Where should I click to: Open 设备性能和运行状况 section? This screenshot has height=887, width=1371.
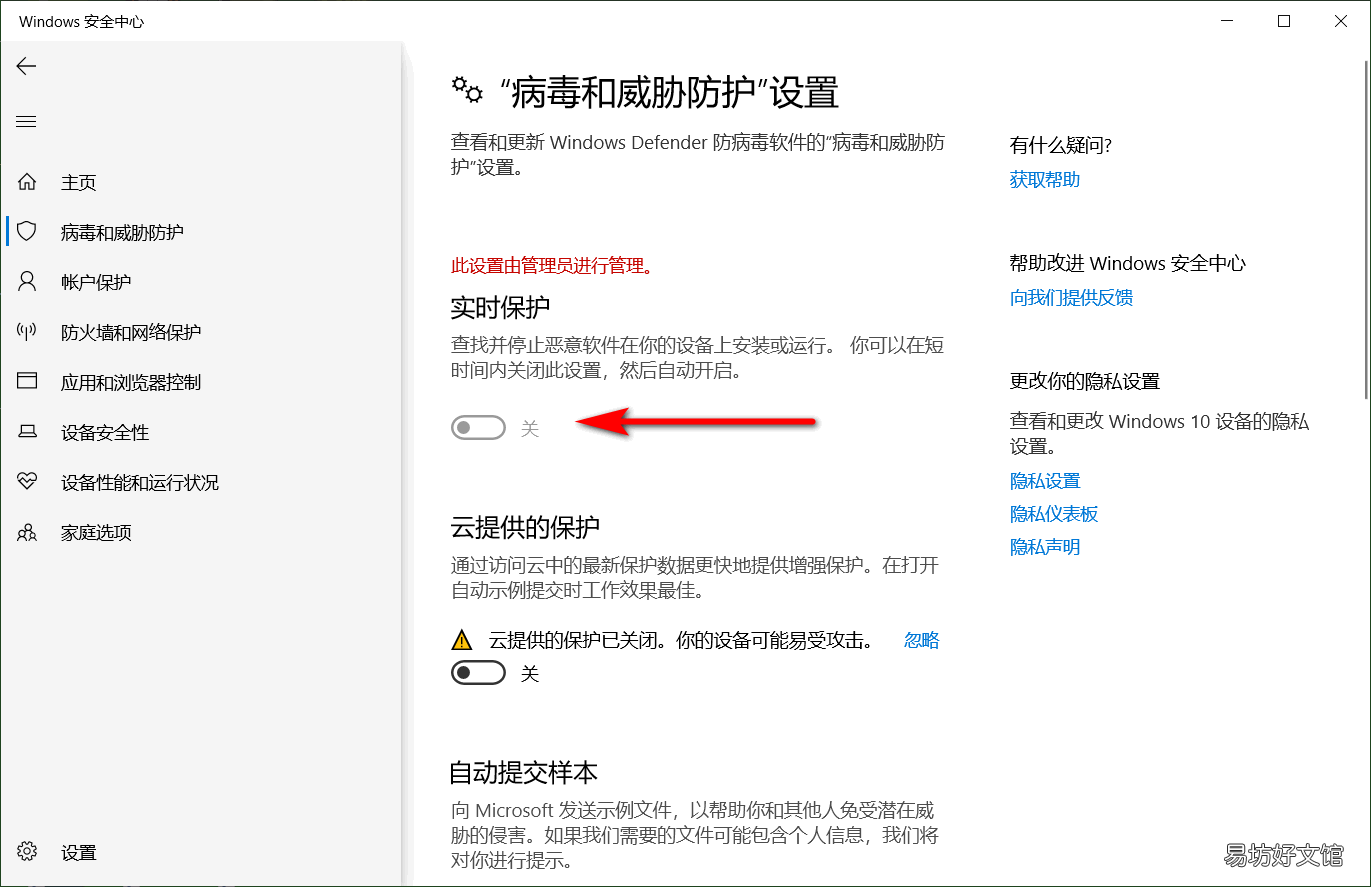pos(140,482)
